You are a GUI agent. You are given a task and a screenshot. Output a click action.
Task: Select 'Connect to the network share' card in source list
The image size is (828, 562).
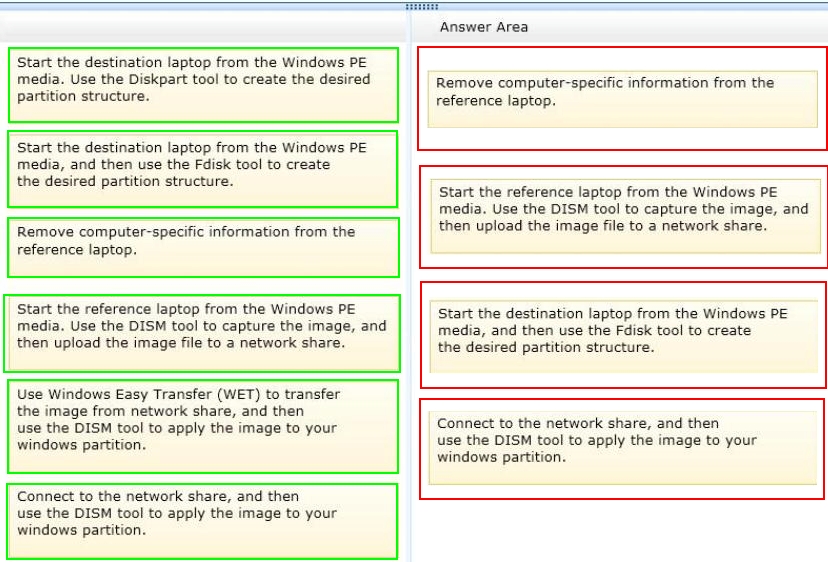[203, 521]
